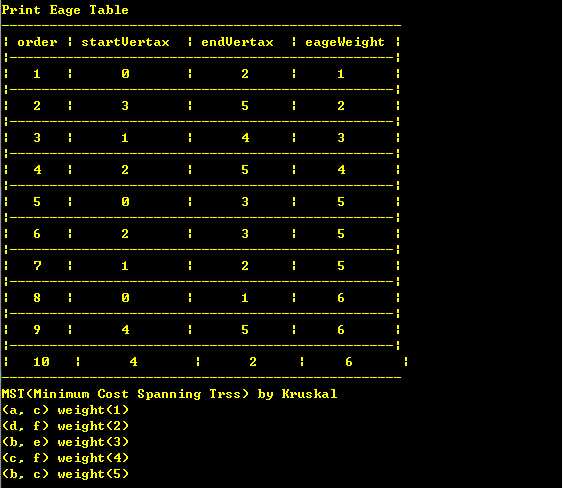Pick endVertax value 4 in order row 3

[245, 138]
